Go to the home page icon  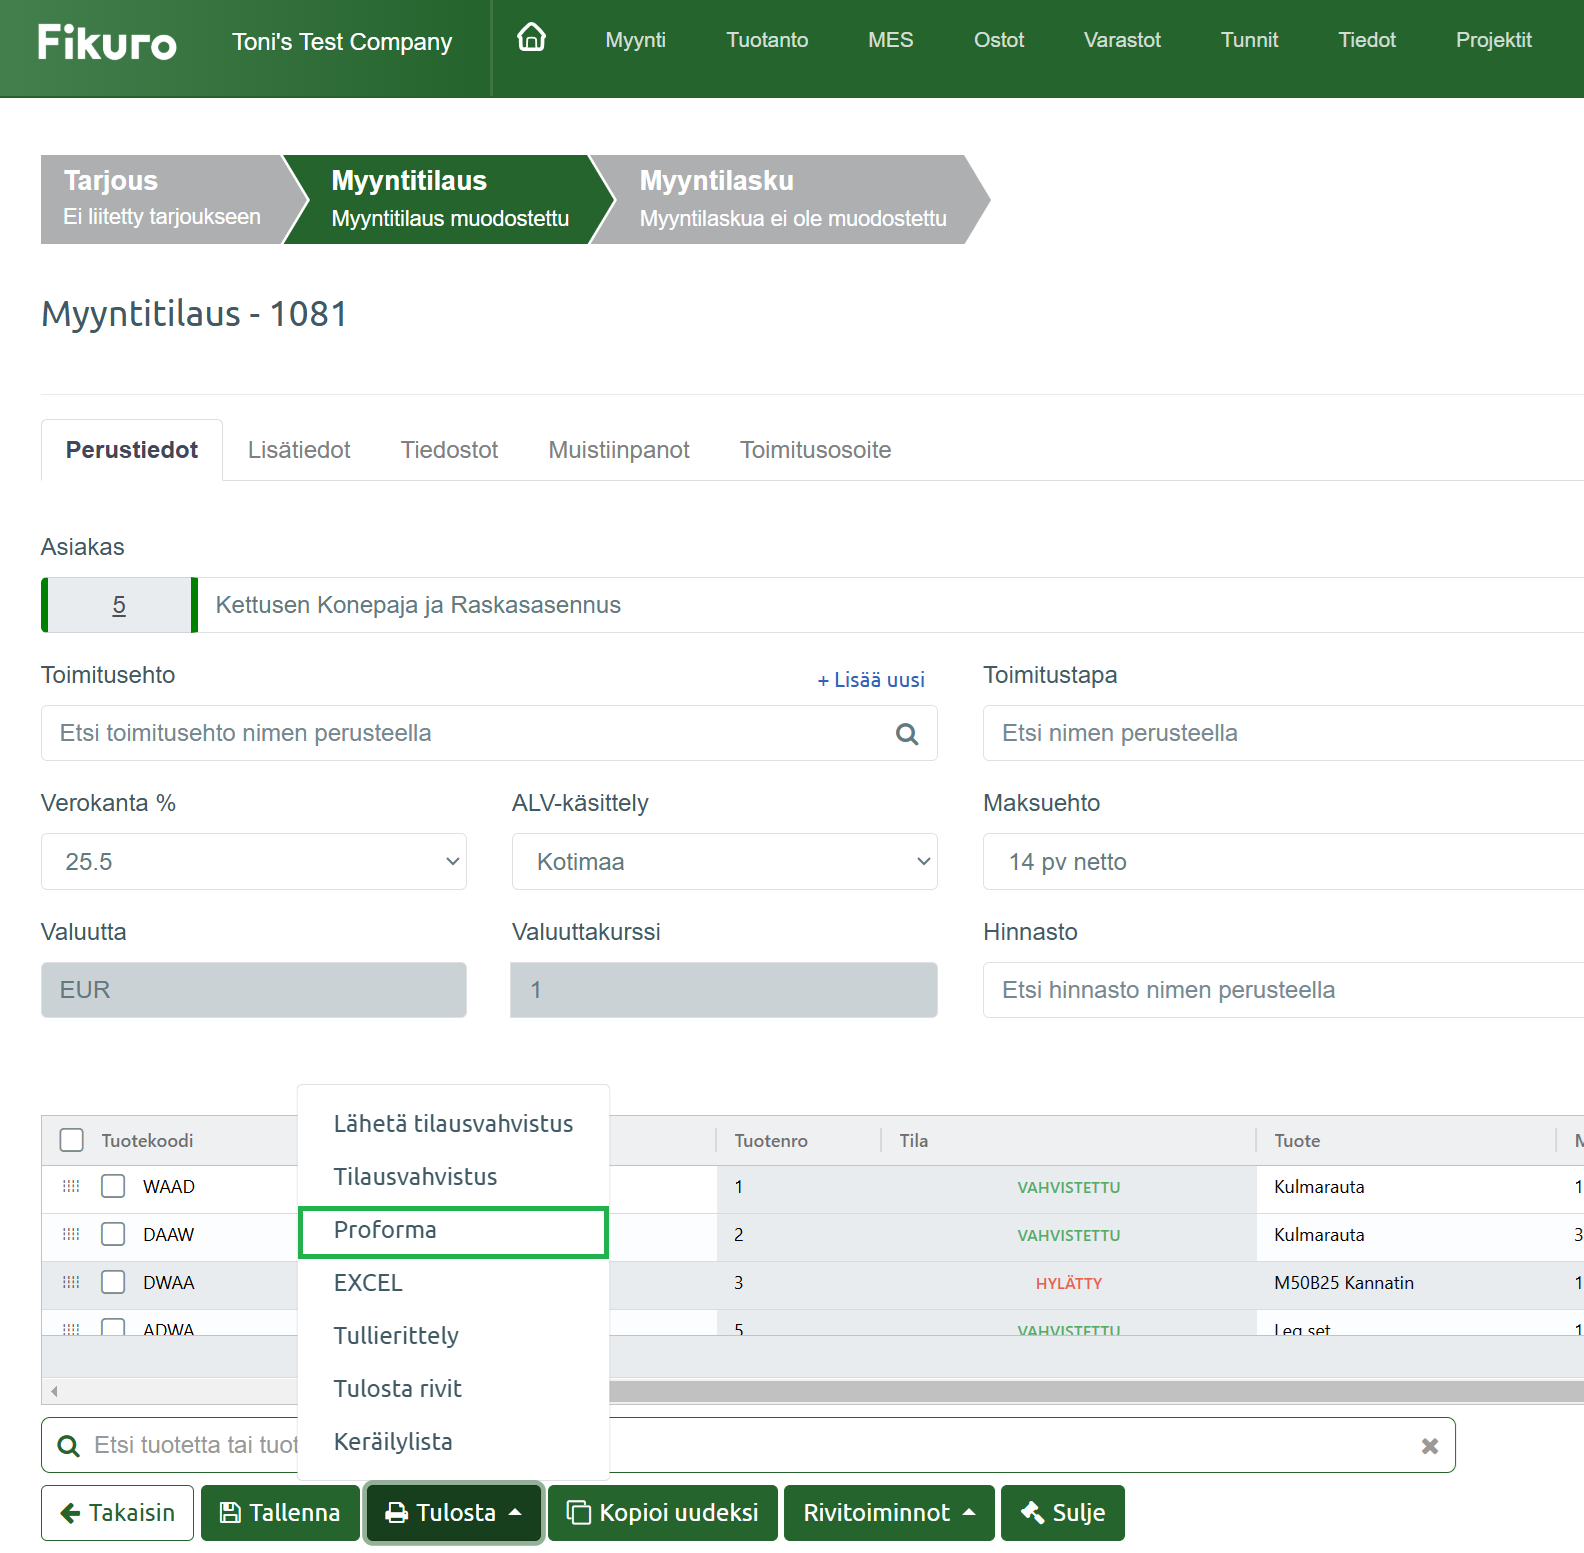[531, 38]
